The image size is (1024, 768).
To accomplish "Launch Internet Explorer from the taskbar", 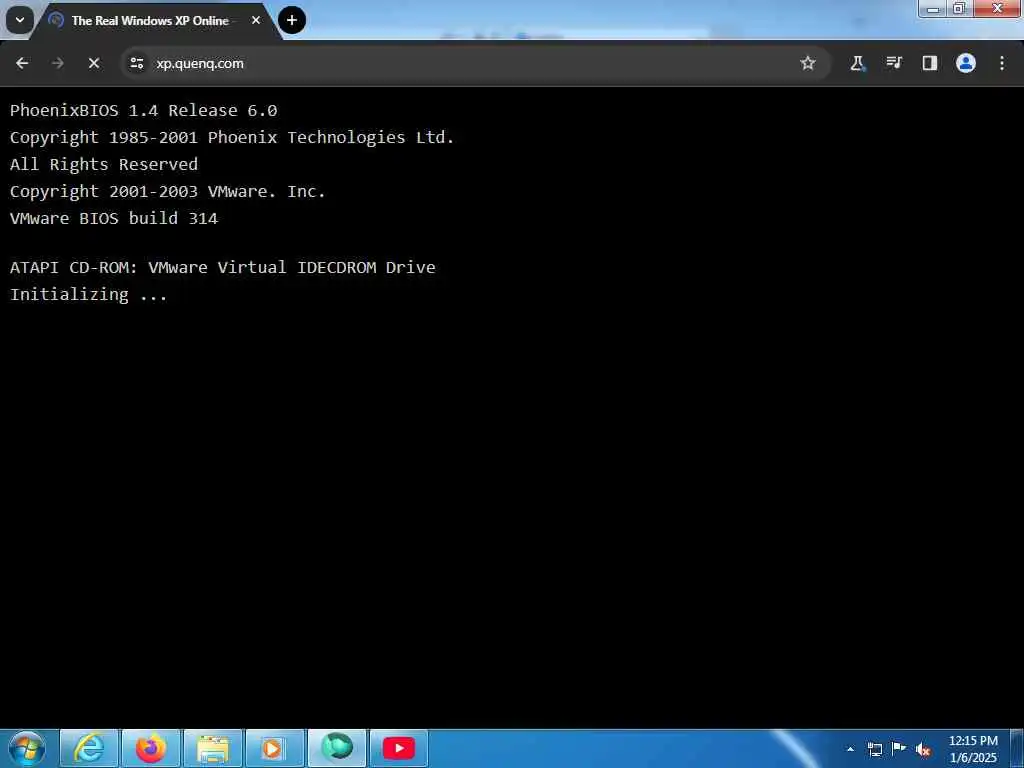I will pos(89,748).
